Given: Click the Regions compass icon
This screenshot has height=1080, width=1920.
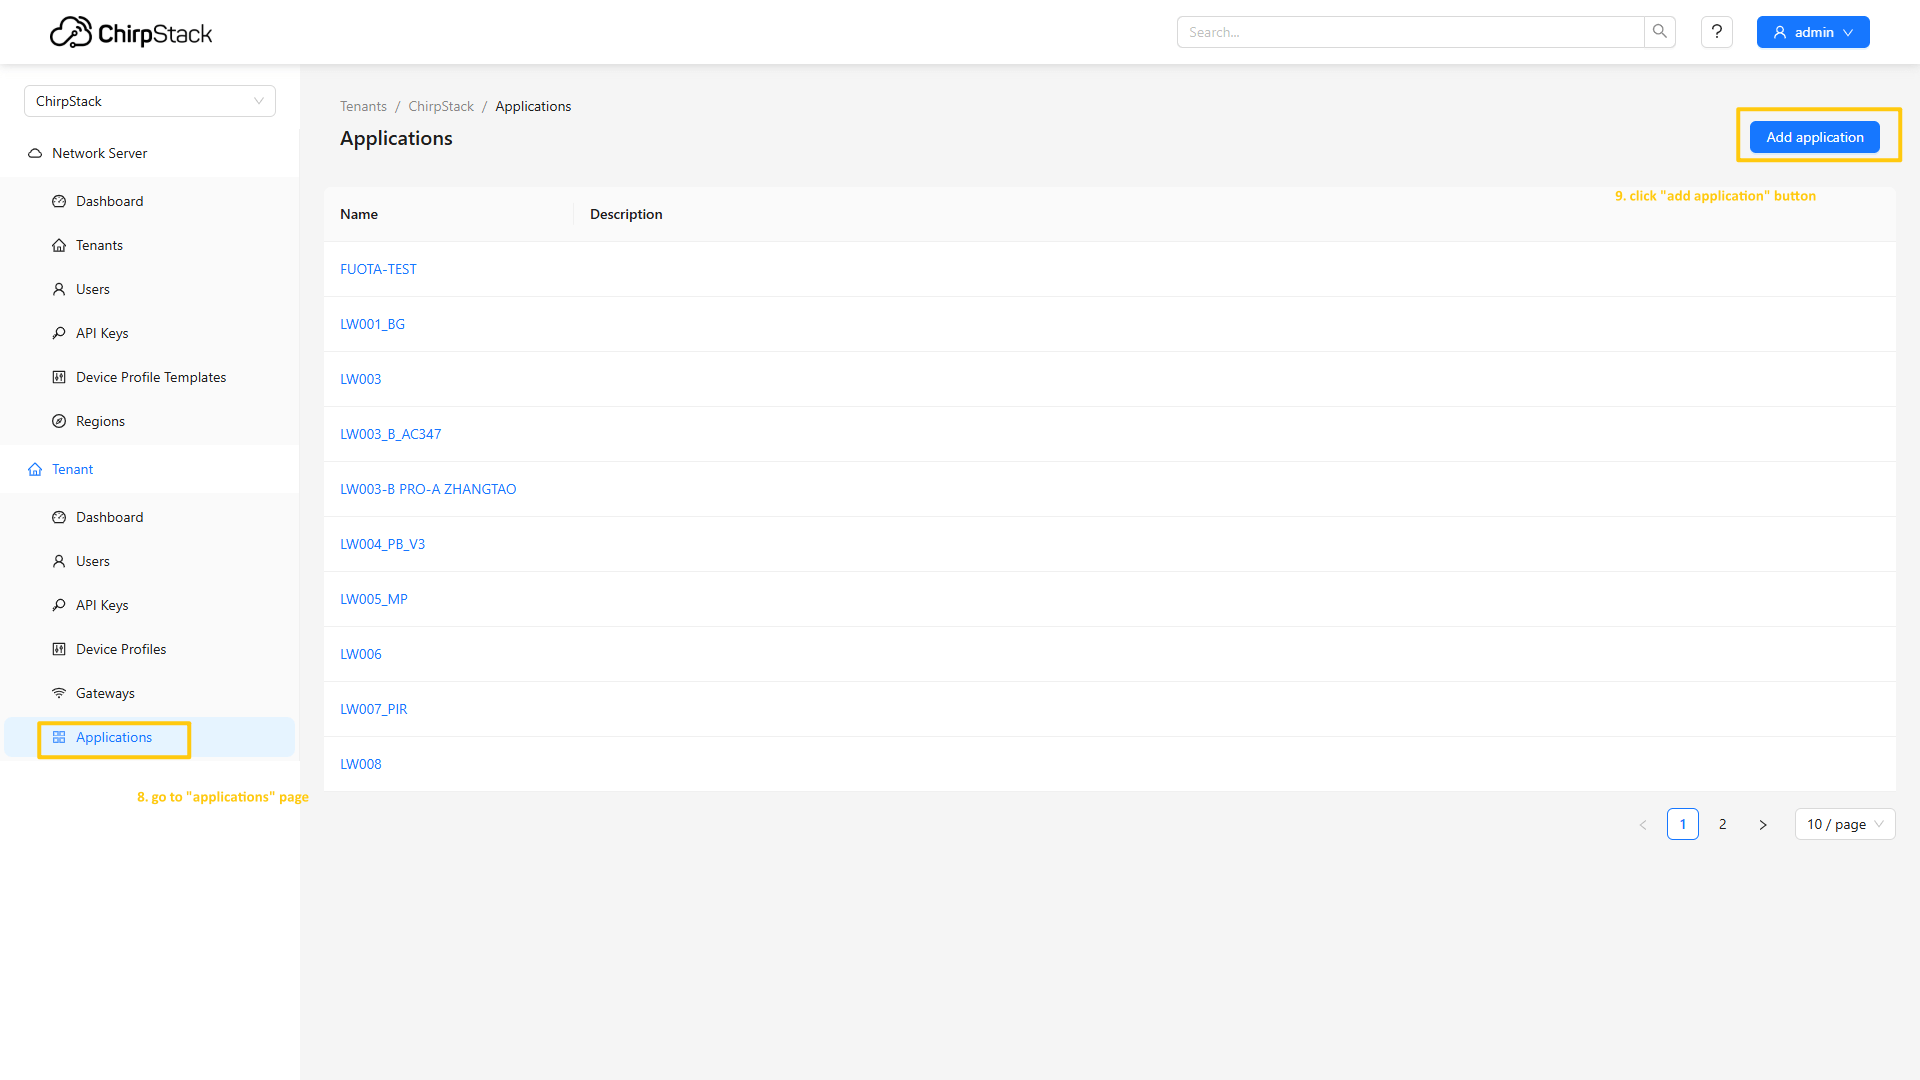Looking at the screenshot, I should (x=59, y=421).
